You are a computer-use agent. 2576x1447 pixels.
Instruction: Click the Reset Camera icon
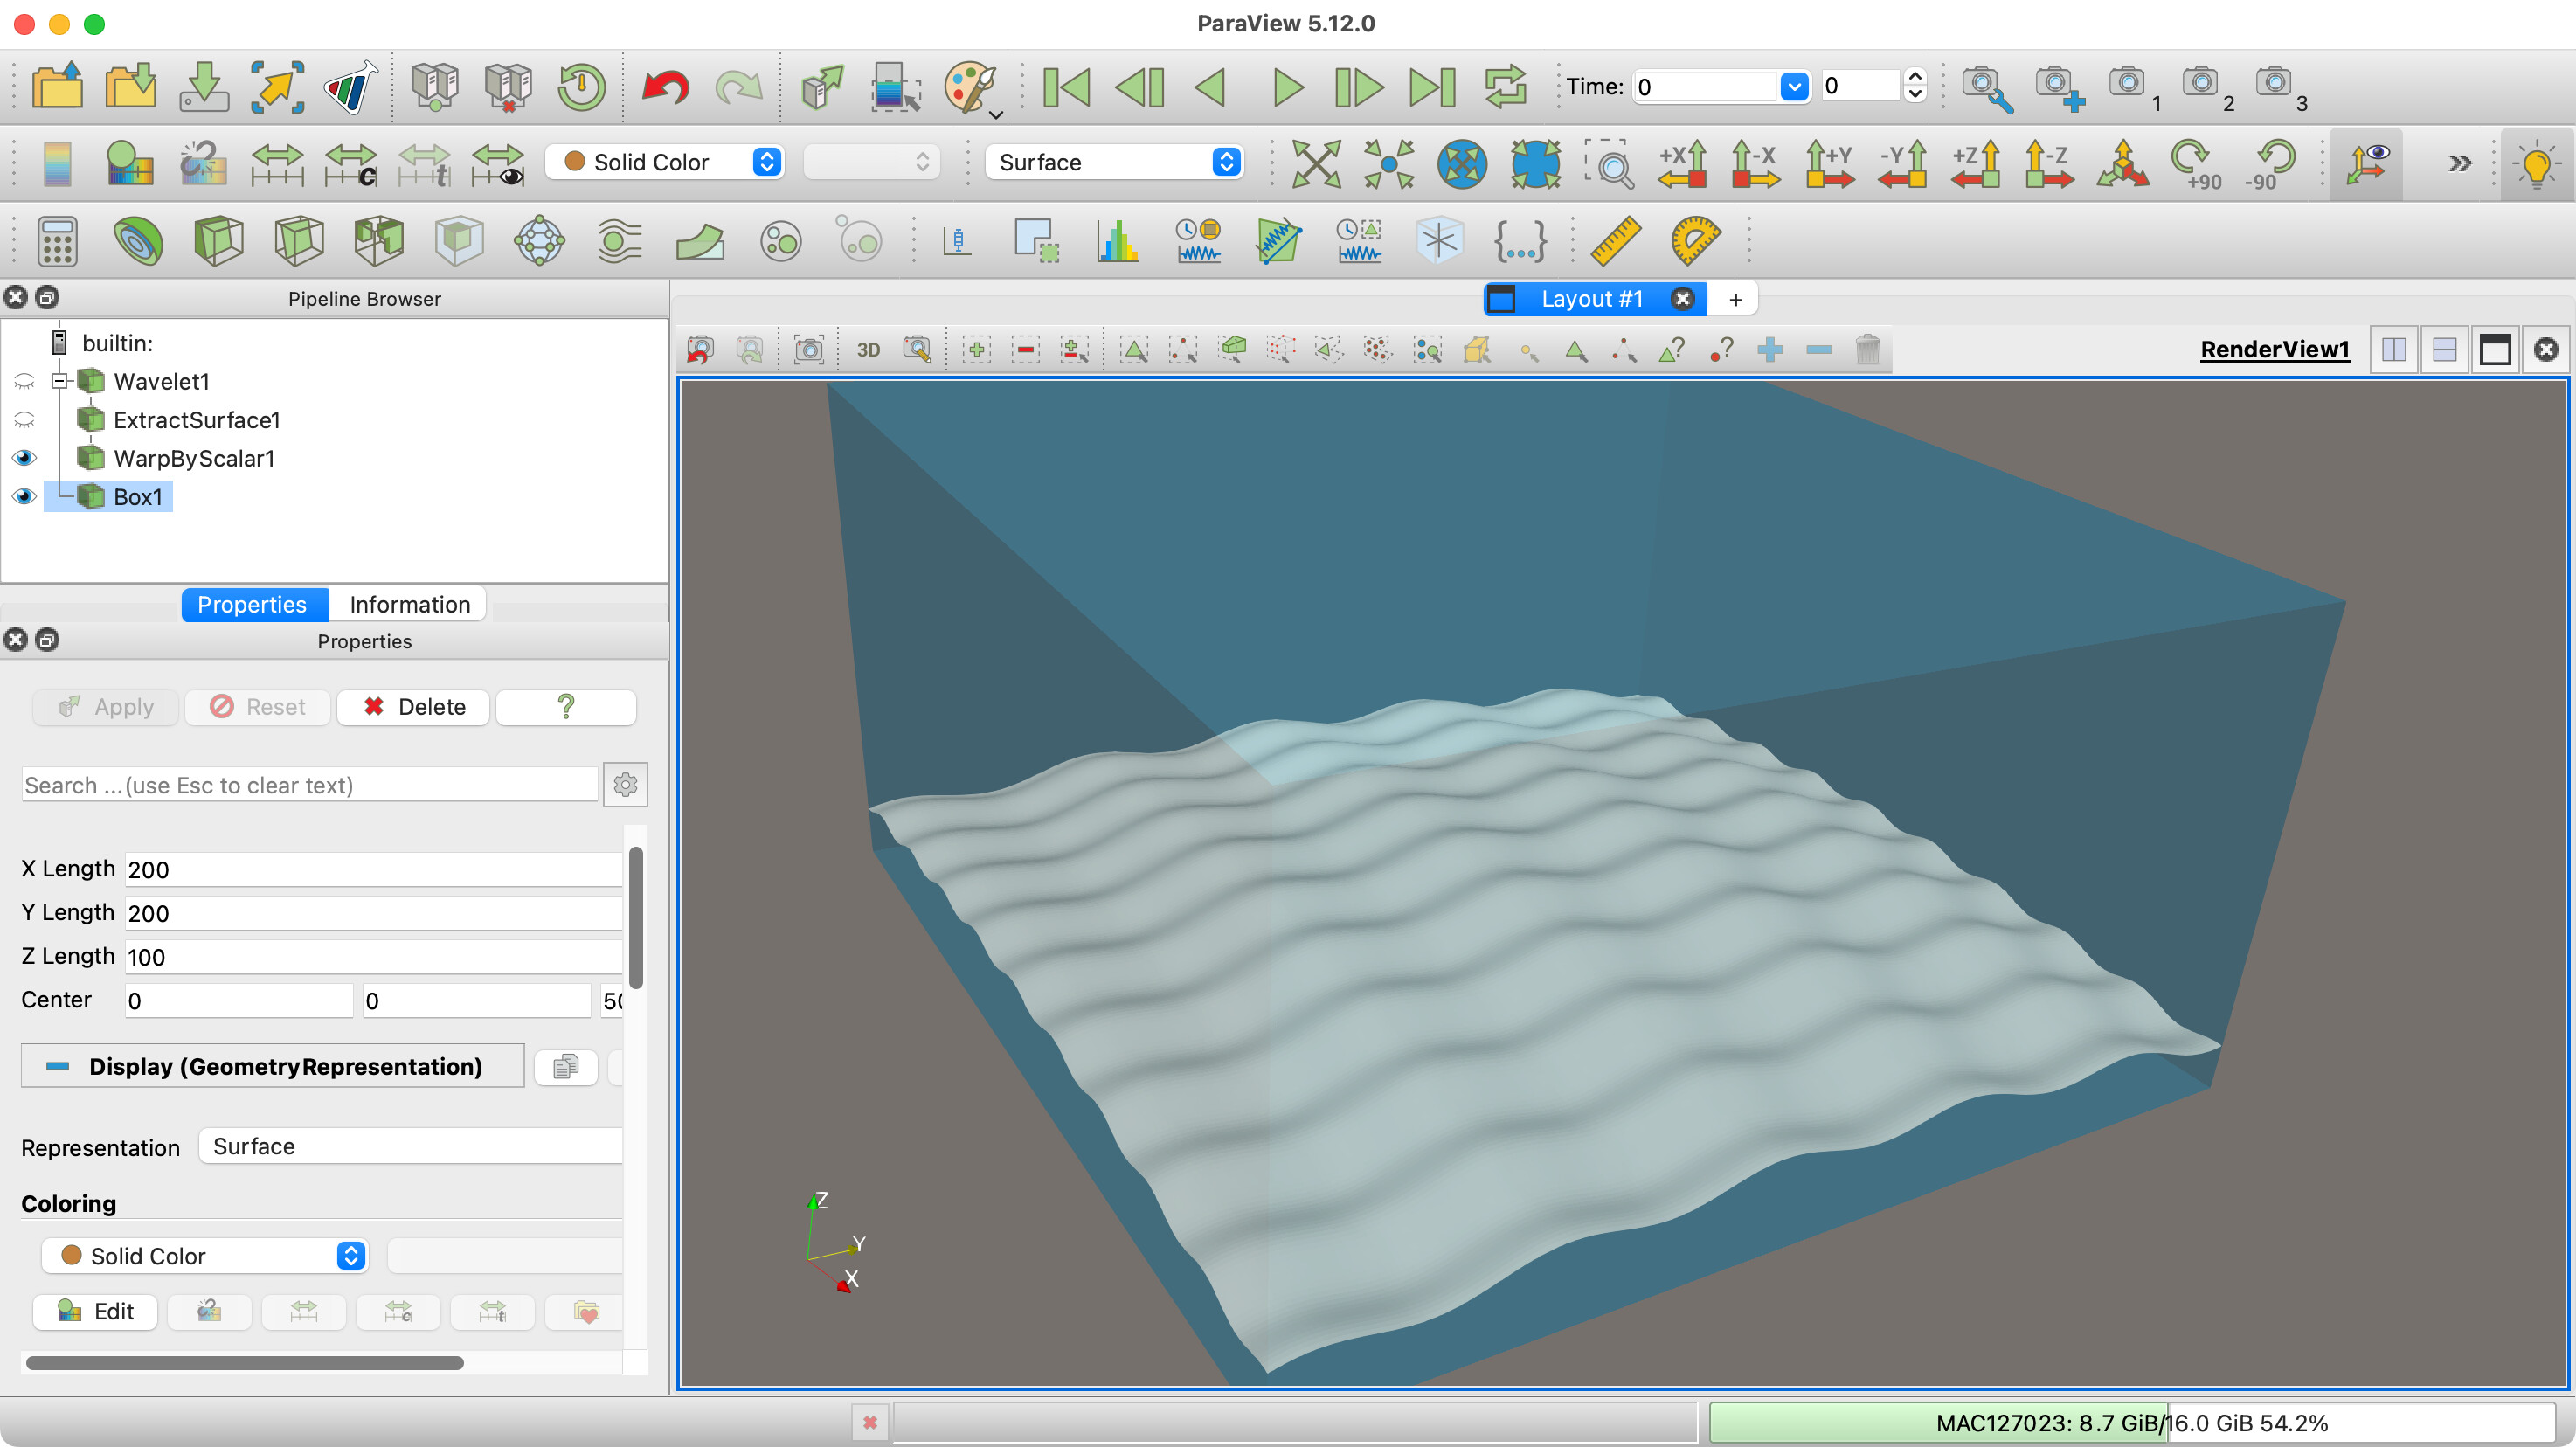[x=1316, y=163]
